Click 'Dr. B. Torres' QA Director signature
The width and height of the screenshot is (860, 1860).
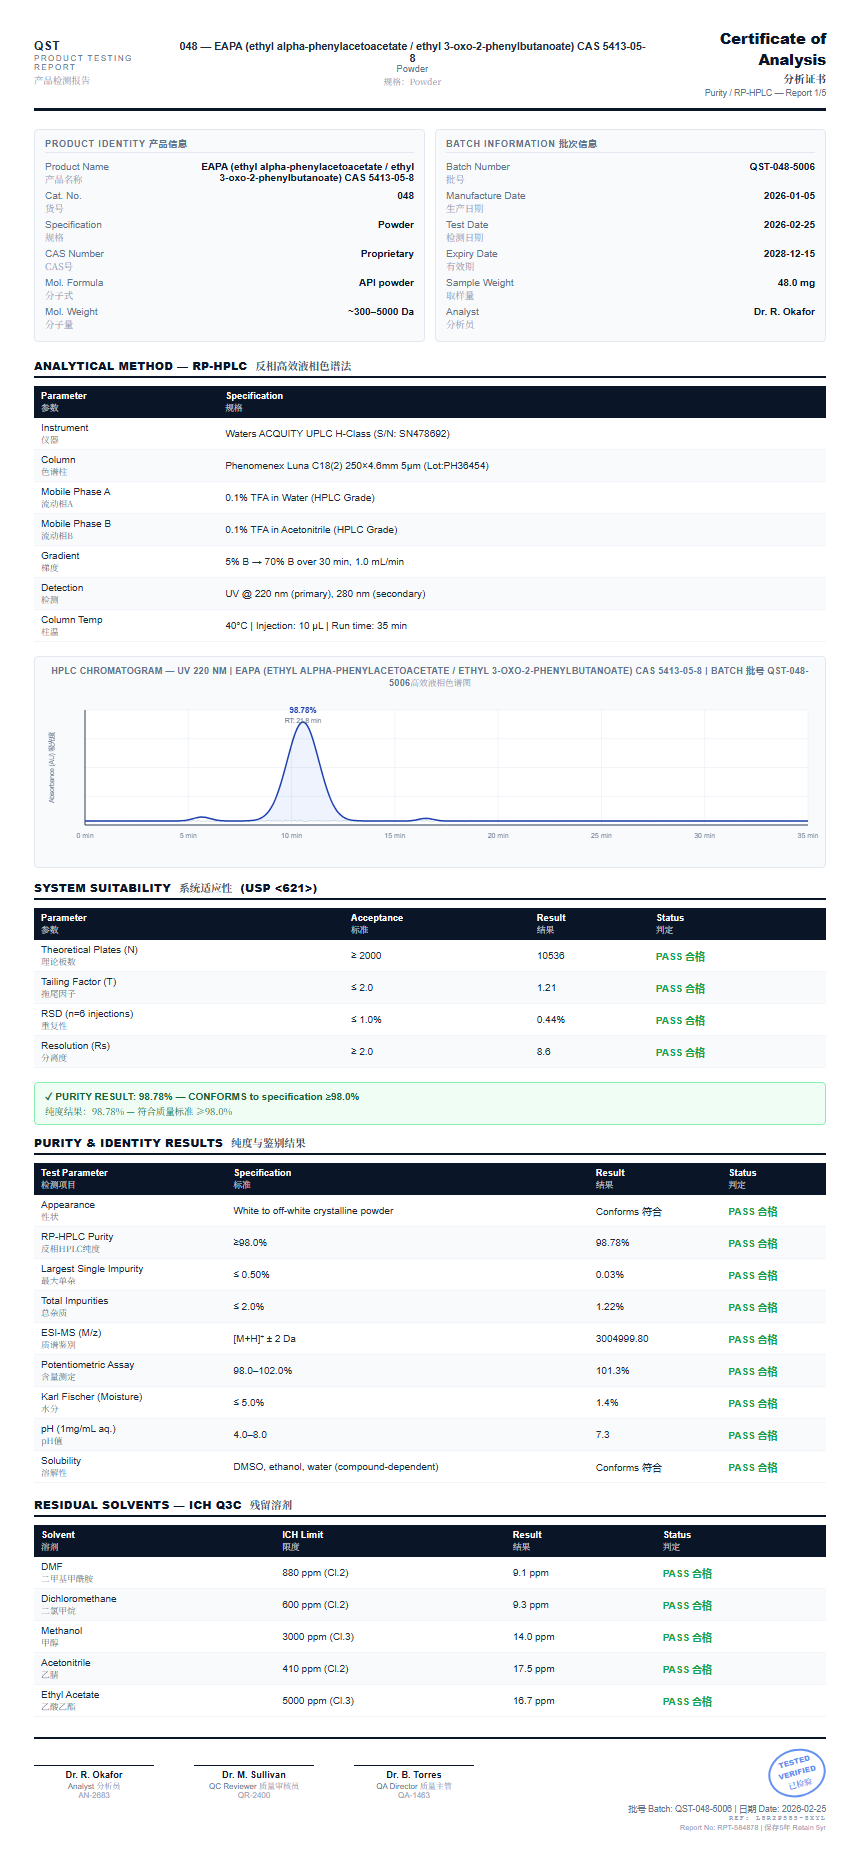point(414,1775)
